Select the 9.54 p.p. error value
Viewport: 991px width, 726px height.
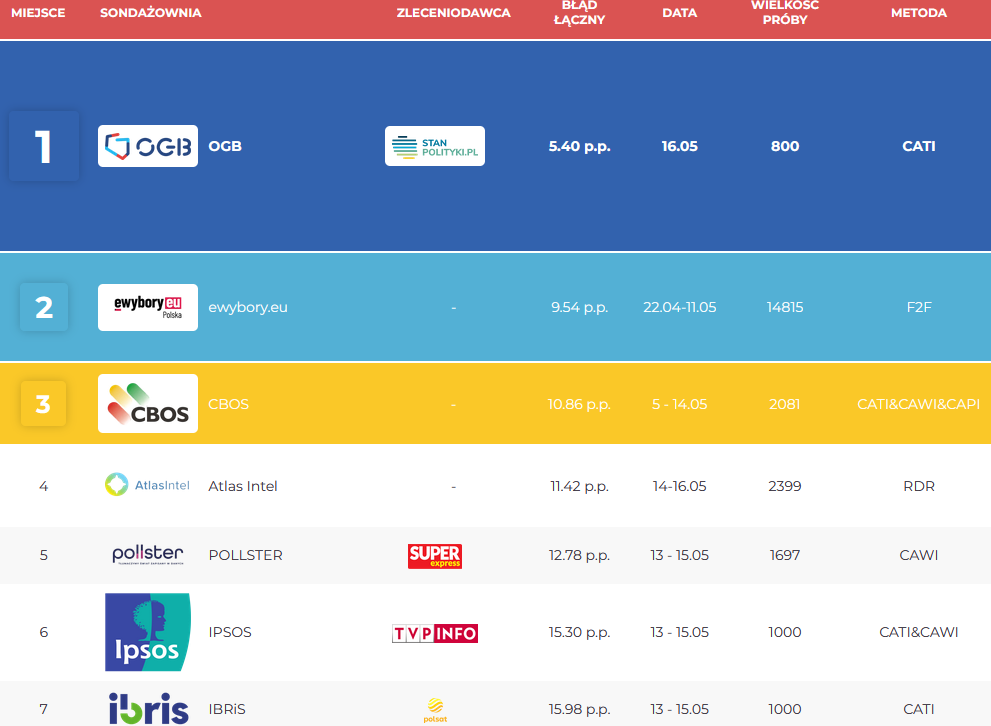click(x=580, y=308)
